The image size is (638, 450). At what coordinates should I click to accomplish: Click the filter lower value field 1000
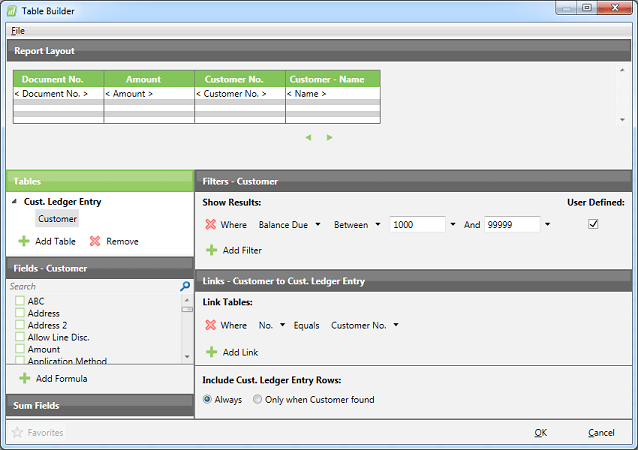[x=417, y=224]
